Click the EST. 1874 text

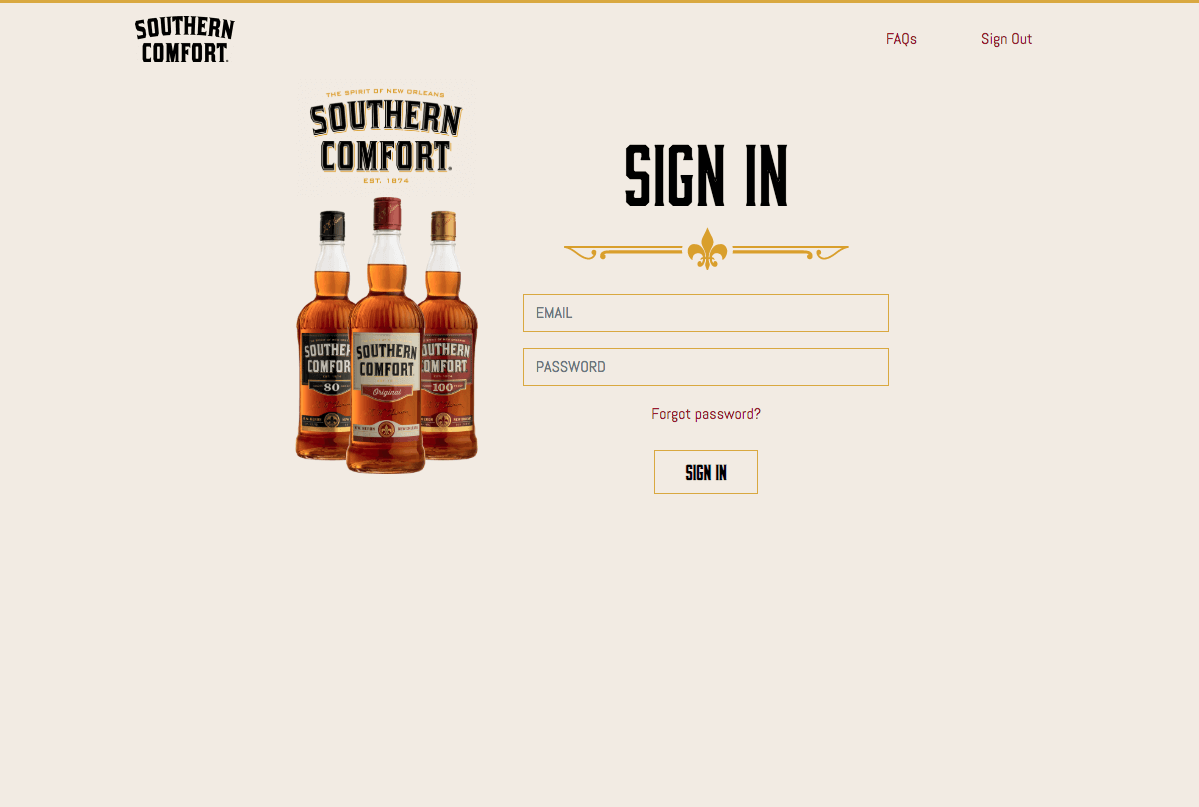pos(386,181)
